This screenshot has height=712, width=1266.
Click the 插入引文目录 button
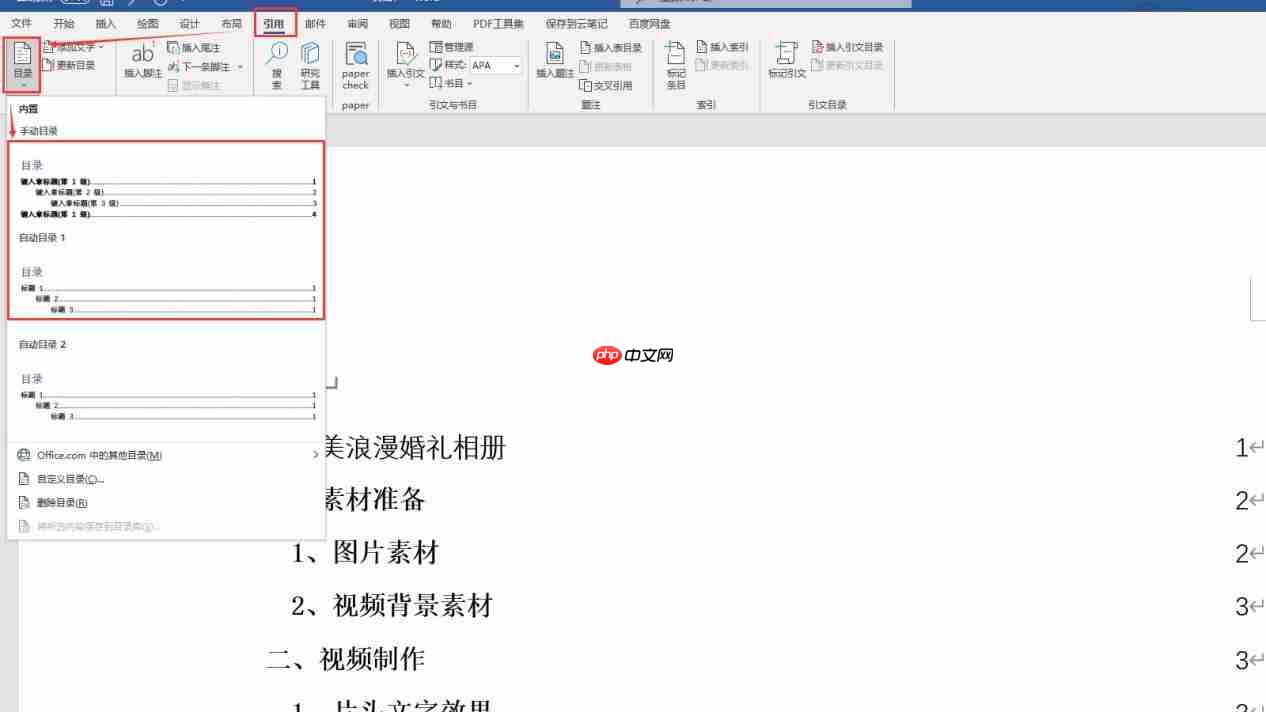point(847,47)
